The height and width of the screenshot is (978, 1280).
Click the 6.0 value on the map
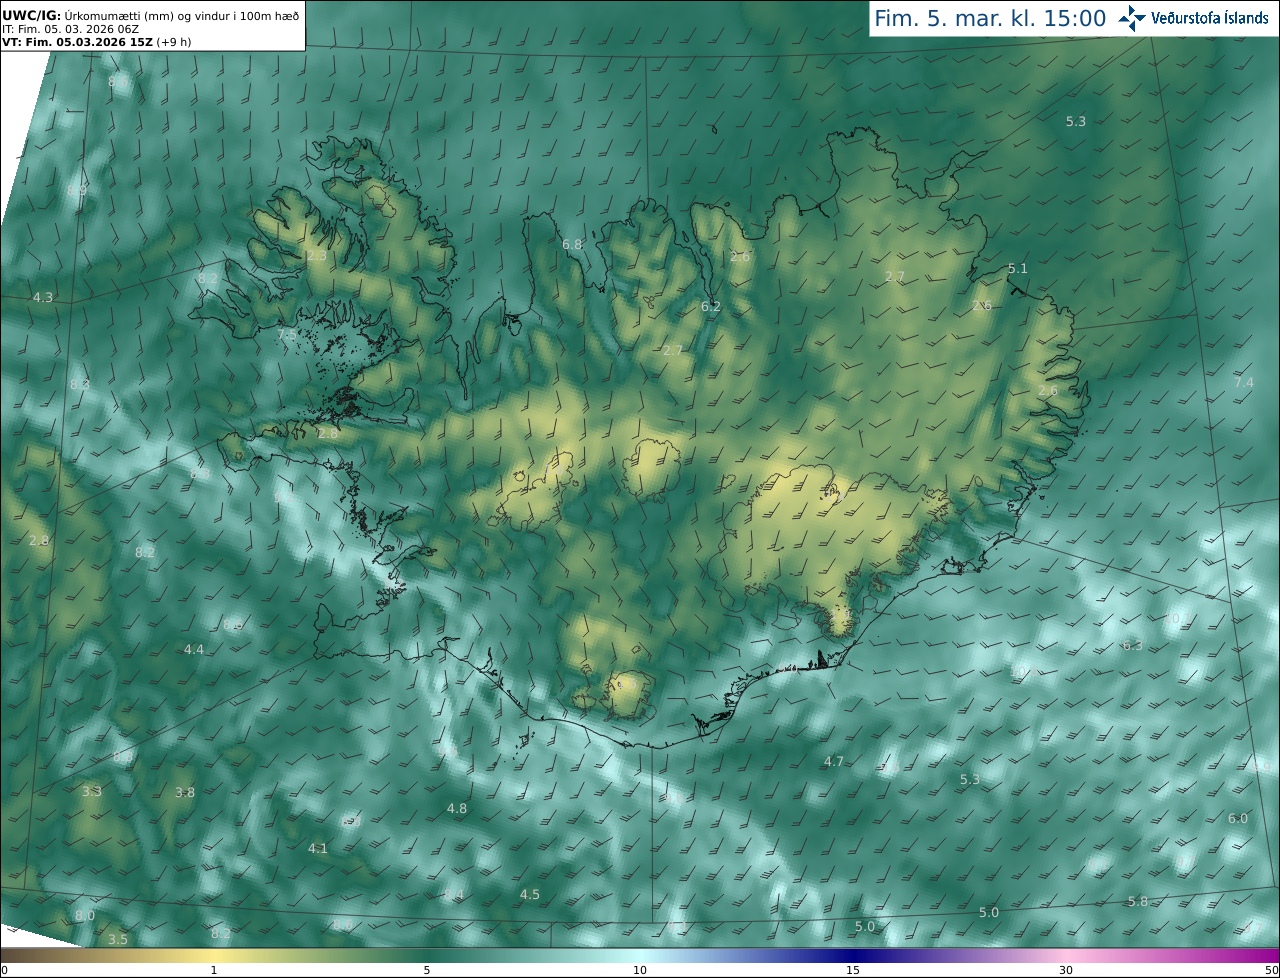pyautogui.click(x=1238, y=819)
